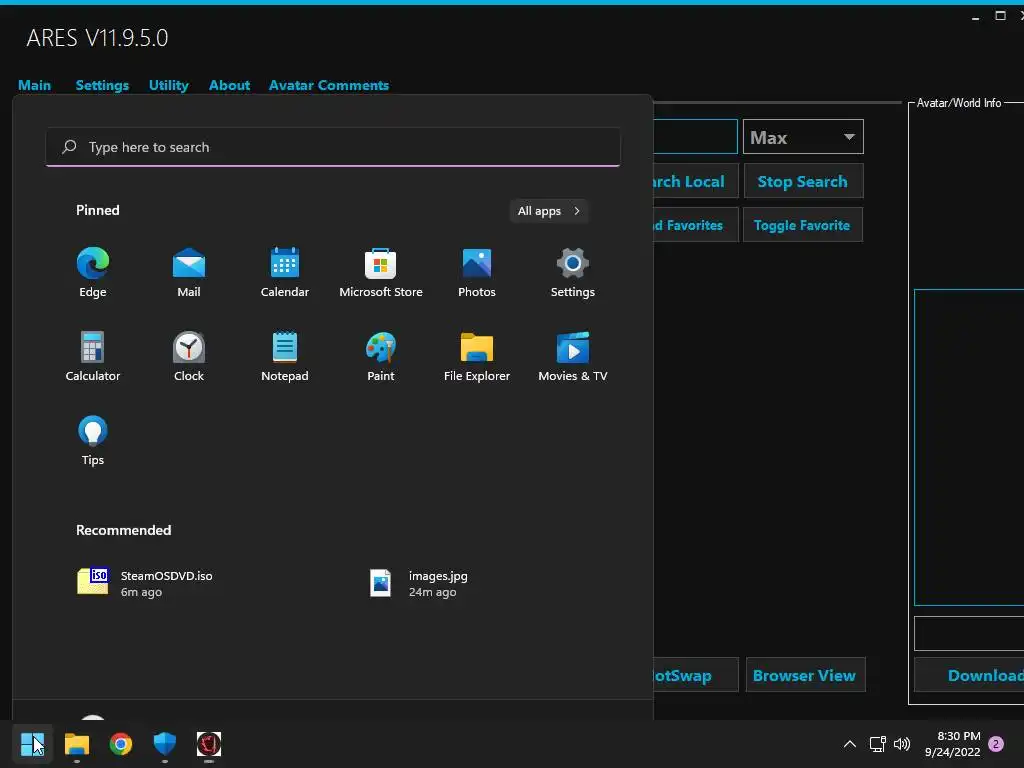The width and height of the screenshot is (1024, 768).
Task: Click the All apps button
Action: (549, 211)
